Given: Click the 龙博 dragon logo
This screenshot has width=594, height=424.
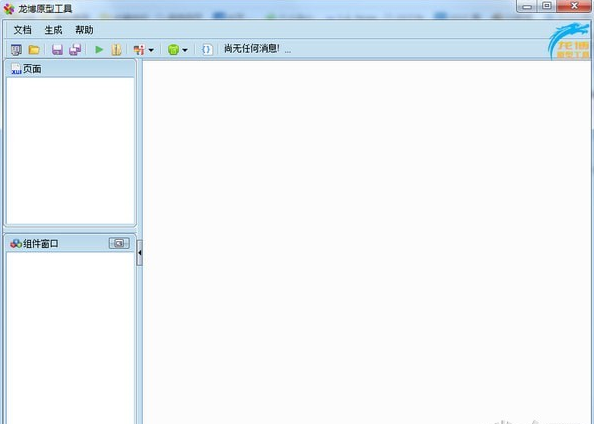Looking at the screenshot, I should click(570, 41).
